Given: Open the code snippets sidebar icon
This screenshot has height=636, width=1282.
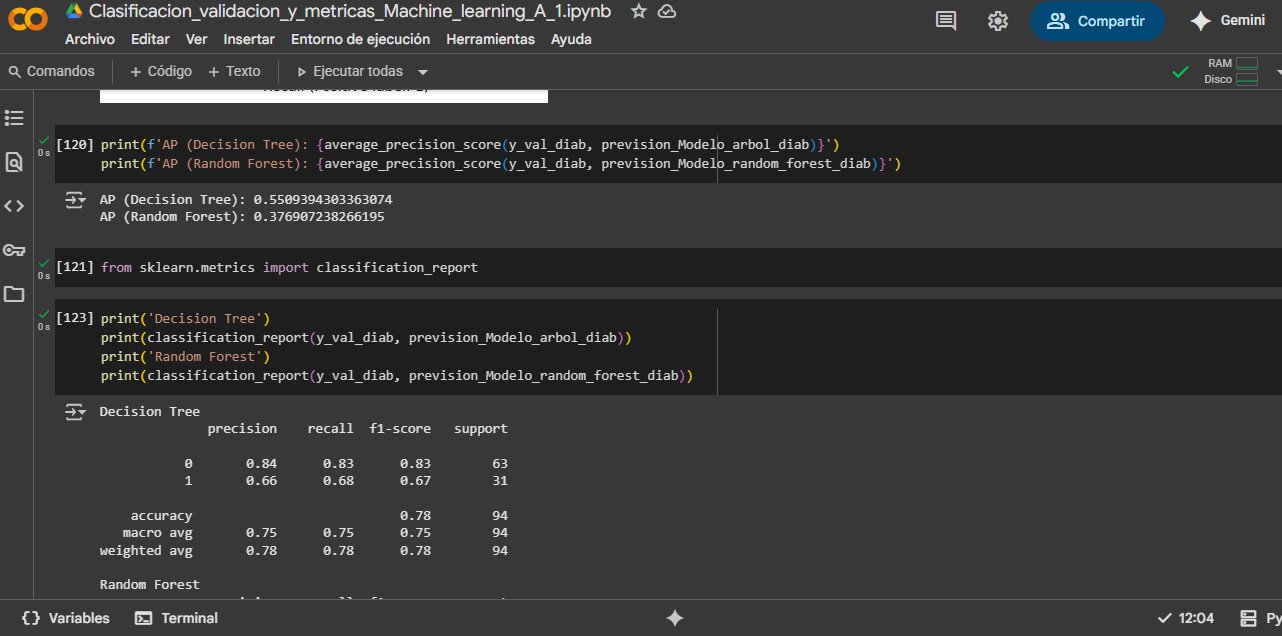Looking at the screenshot, I should click(x=14, y=206).
